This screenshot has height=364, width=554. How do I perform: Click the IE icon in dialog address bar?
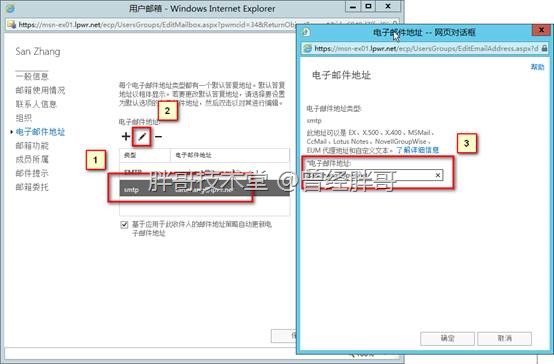[308, 48]
